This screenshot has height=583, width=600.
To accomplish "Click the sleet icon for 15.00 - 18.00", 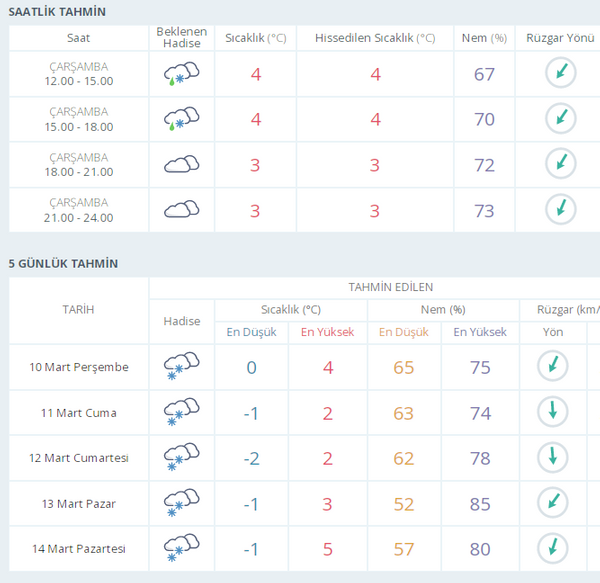I will tap(181, 119).
